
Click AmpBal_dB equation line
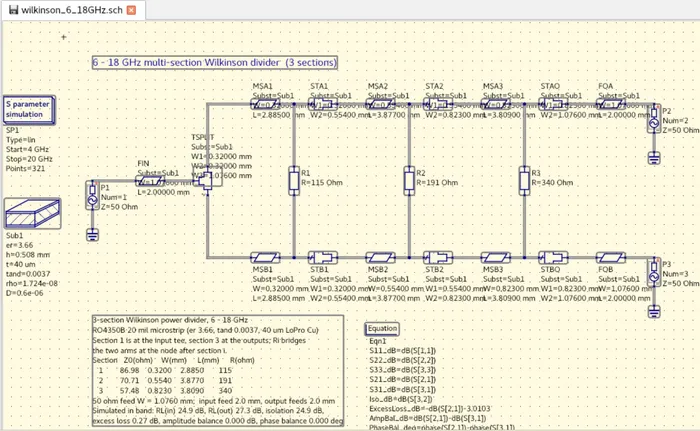[x=428, y=418]
